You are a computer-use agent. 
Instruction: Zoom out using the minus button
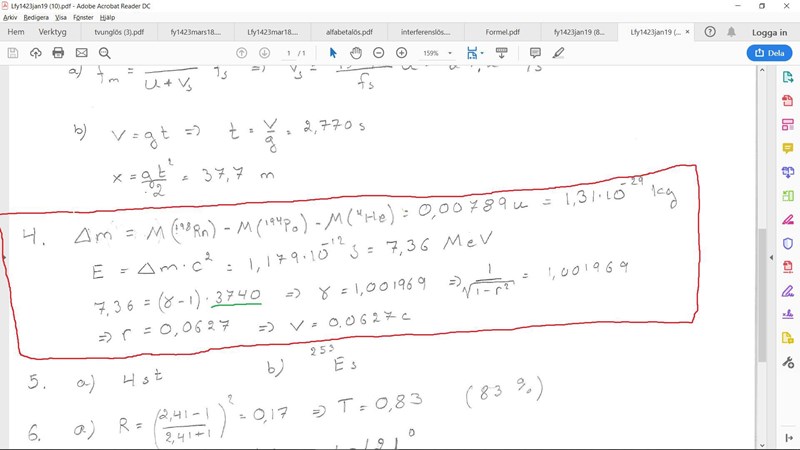(379, 53)
